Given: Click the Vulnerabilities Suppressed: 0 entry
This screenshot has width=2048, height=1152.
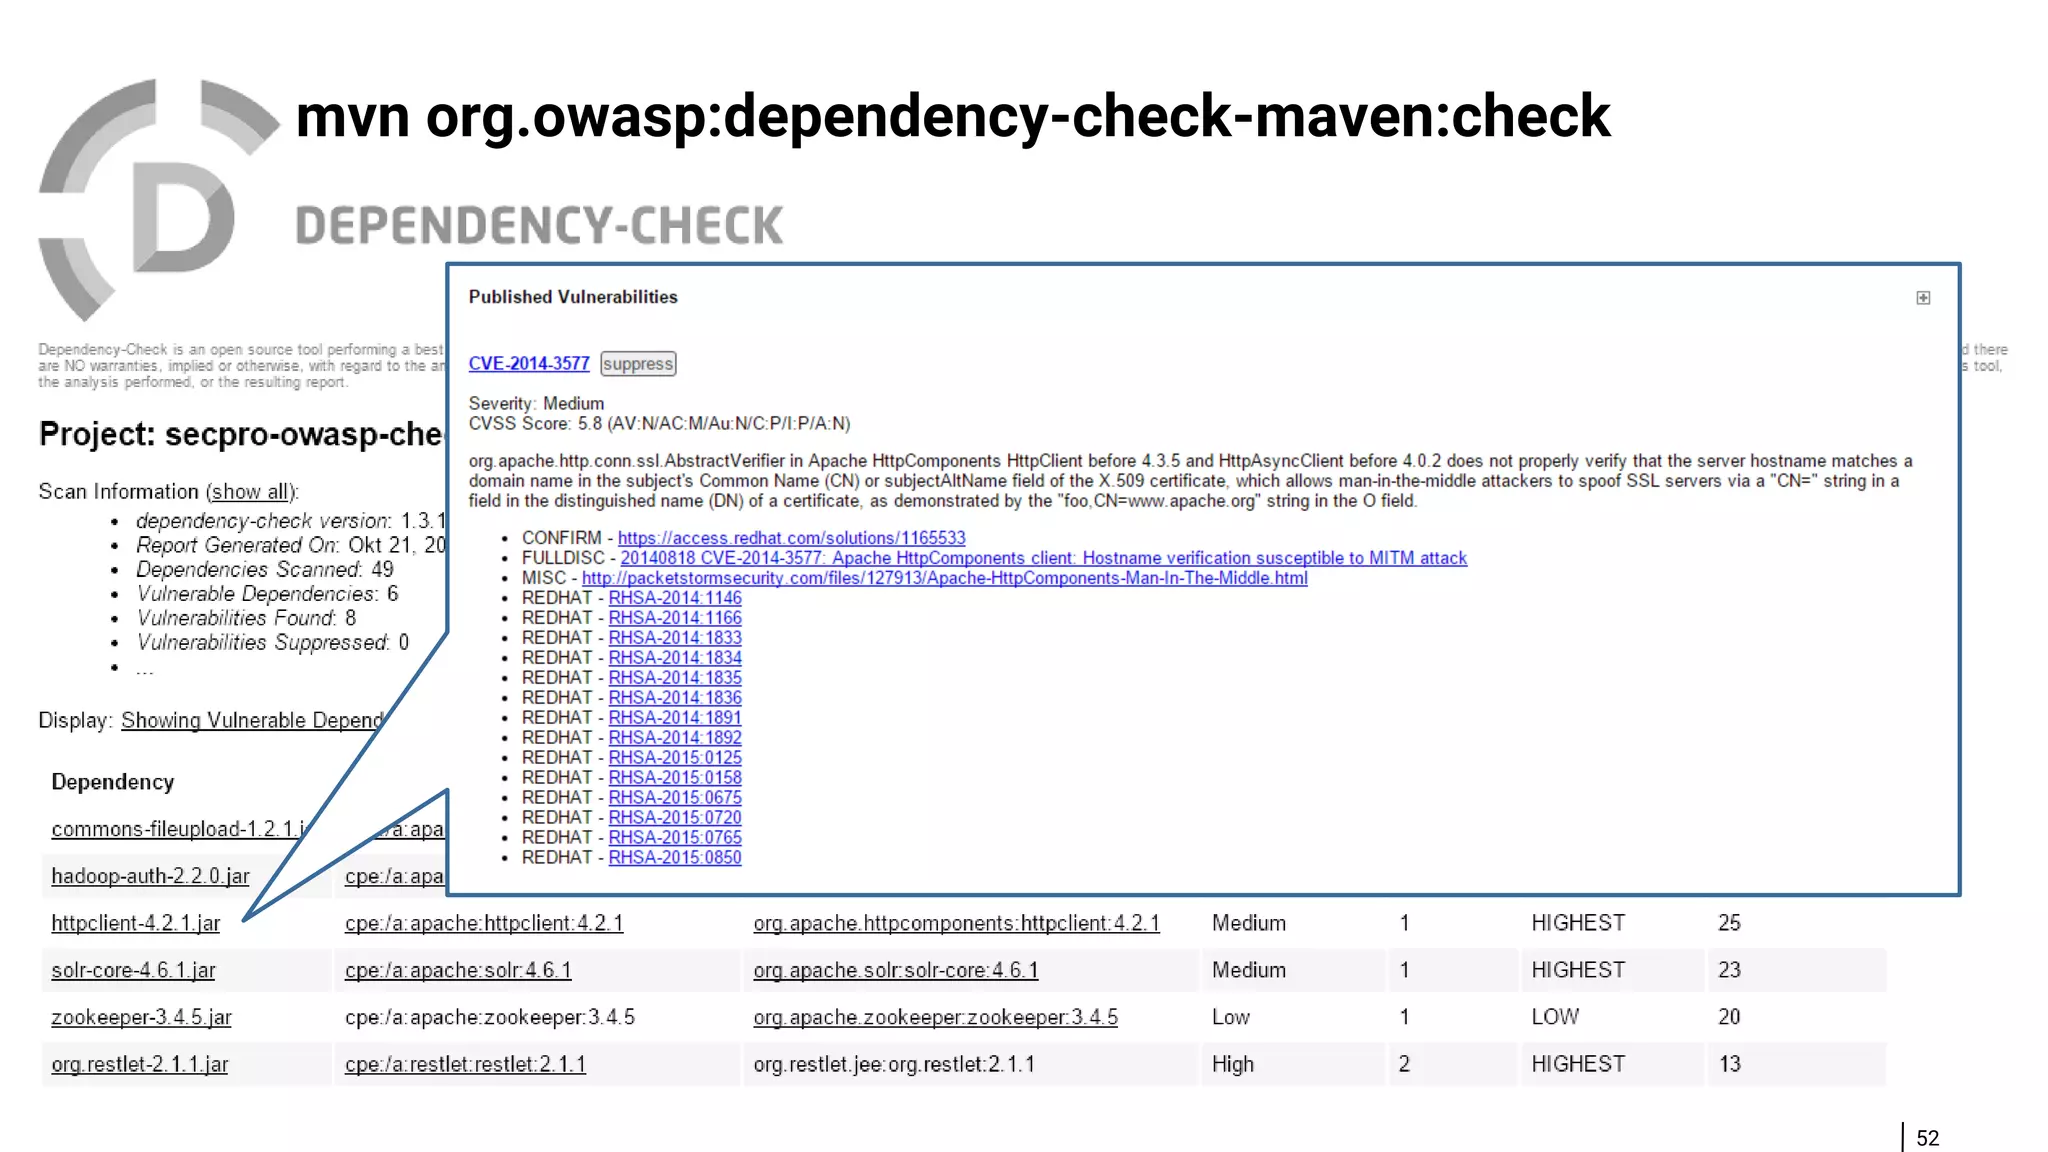Looking at the screenshot, I should 272,642.
